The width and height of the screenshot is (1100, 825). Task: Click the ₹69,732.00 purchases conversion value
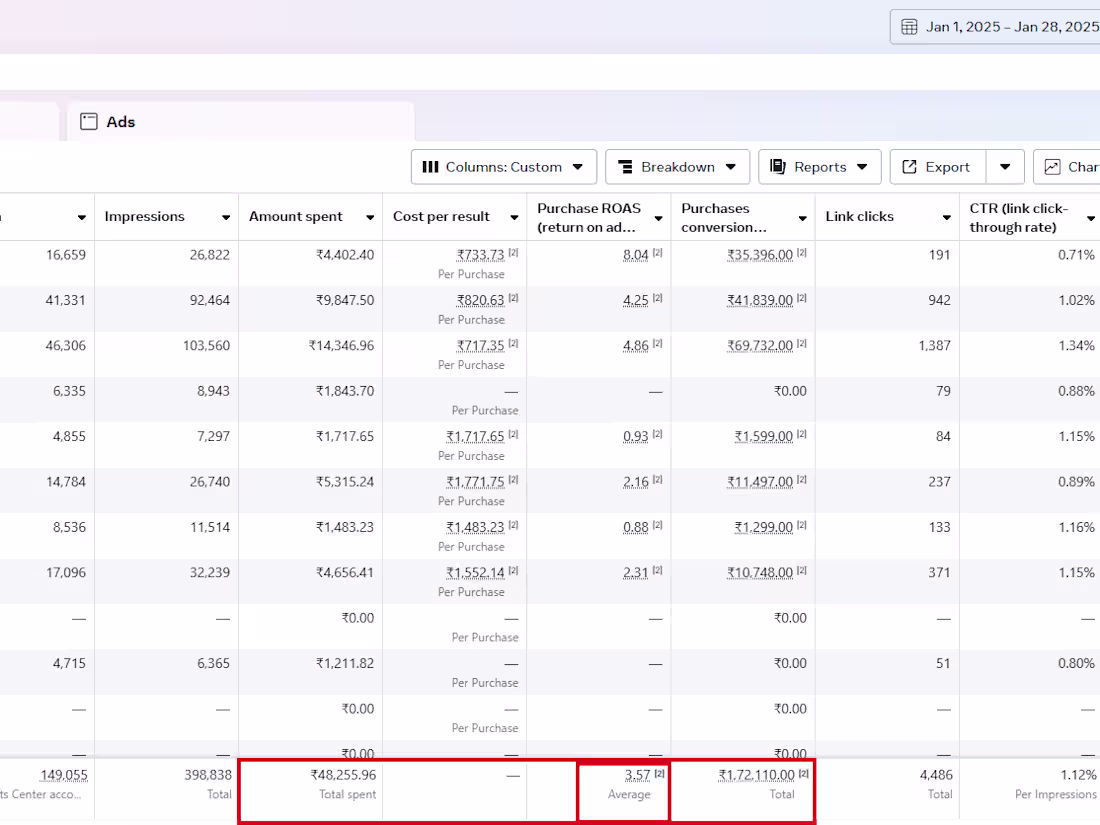(760, 346)
